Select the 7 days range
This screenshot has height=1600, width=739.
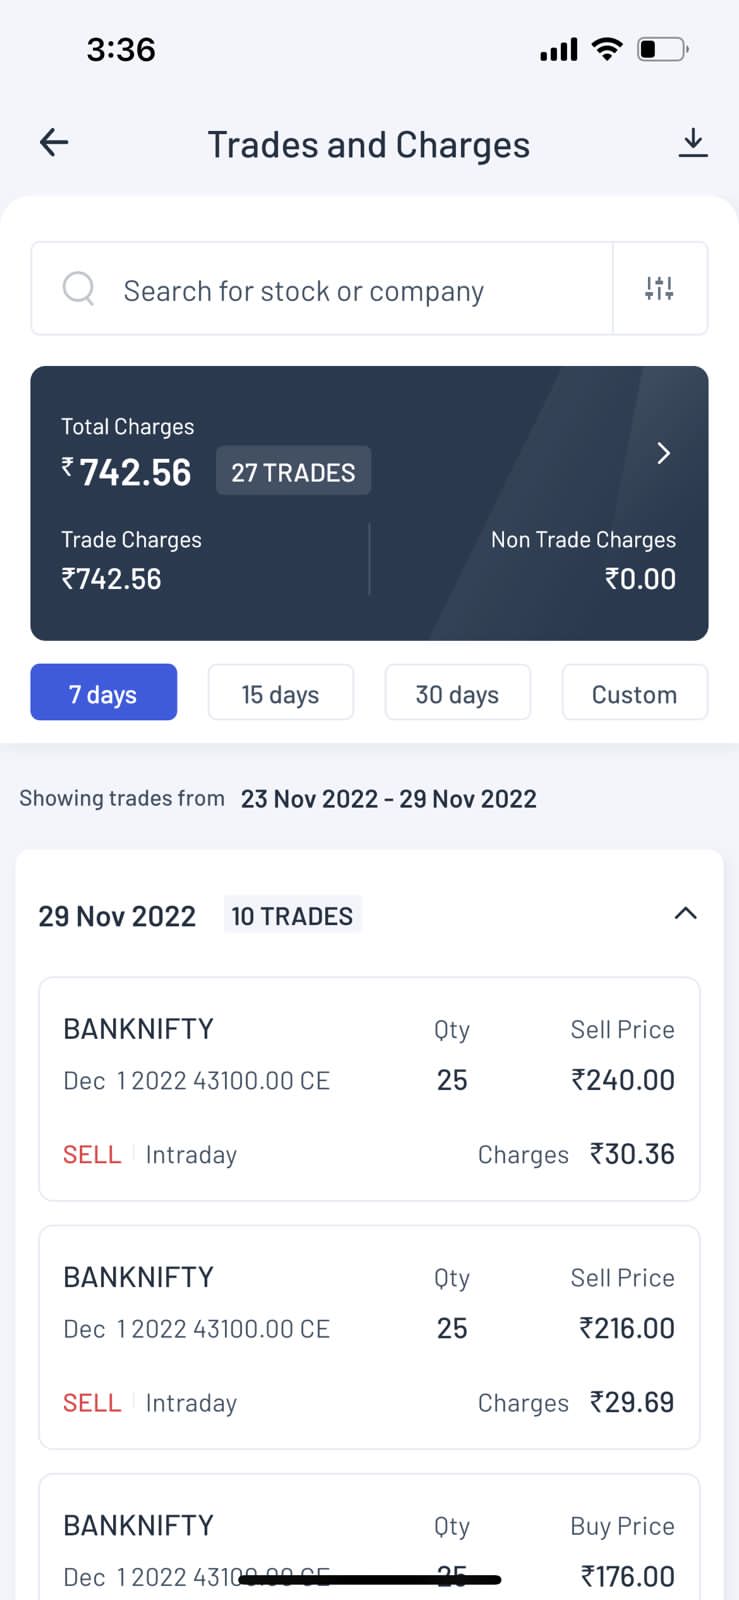(x=104, y=693)
